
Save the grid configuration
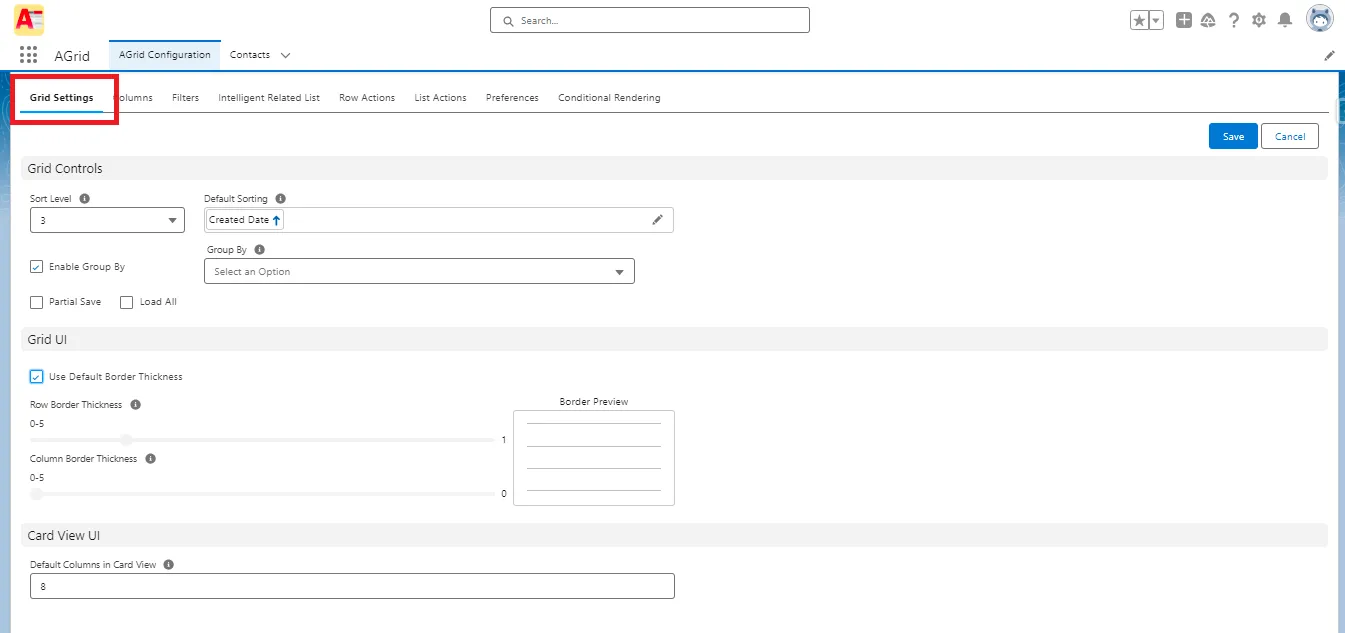coord(1232,136)
